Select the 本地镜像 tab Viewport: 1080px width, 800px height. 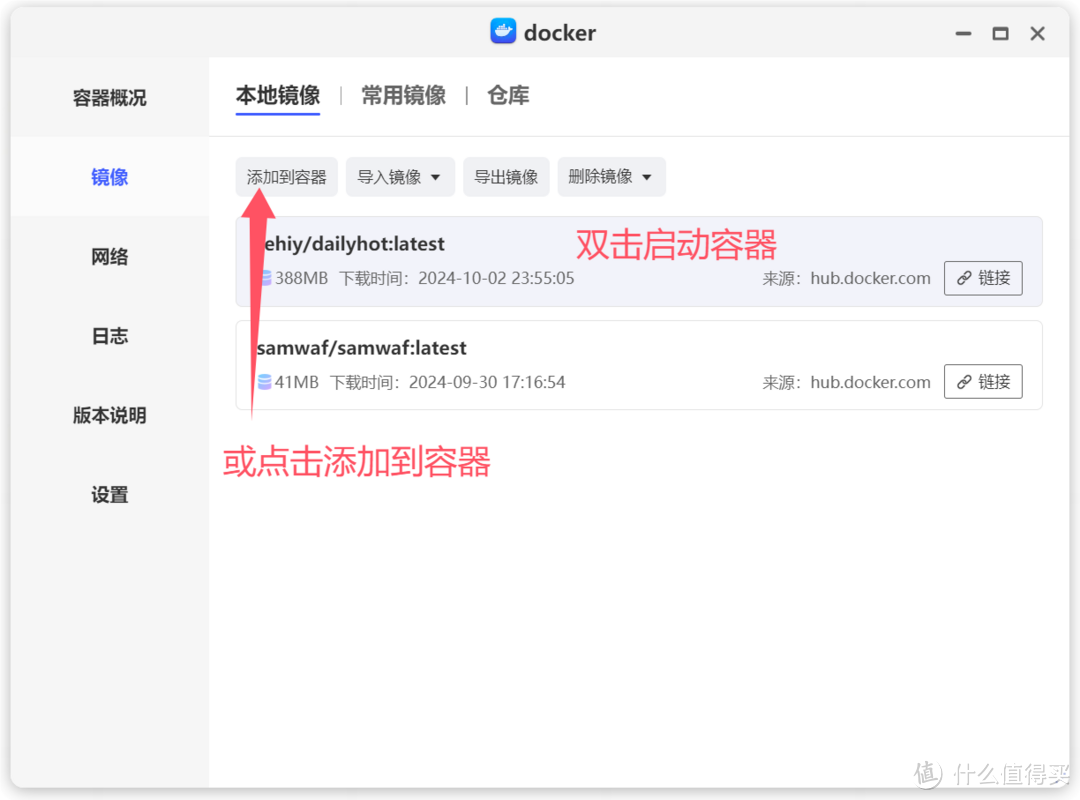point(277,95)
